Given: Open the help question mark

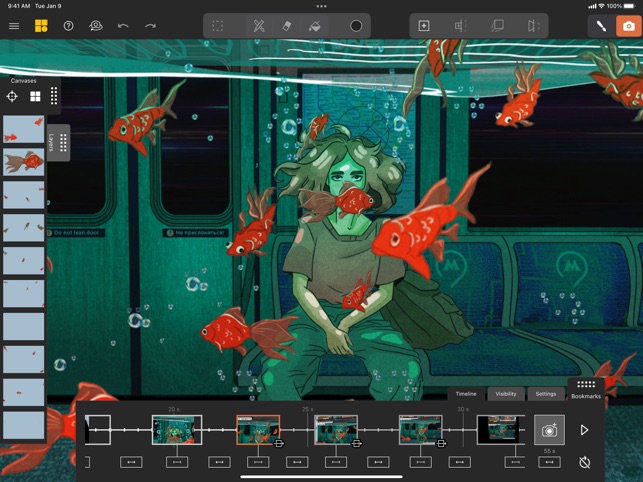Looking at the screenshot, I should pyautogui.click(x=68, y=26).
